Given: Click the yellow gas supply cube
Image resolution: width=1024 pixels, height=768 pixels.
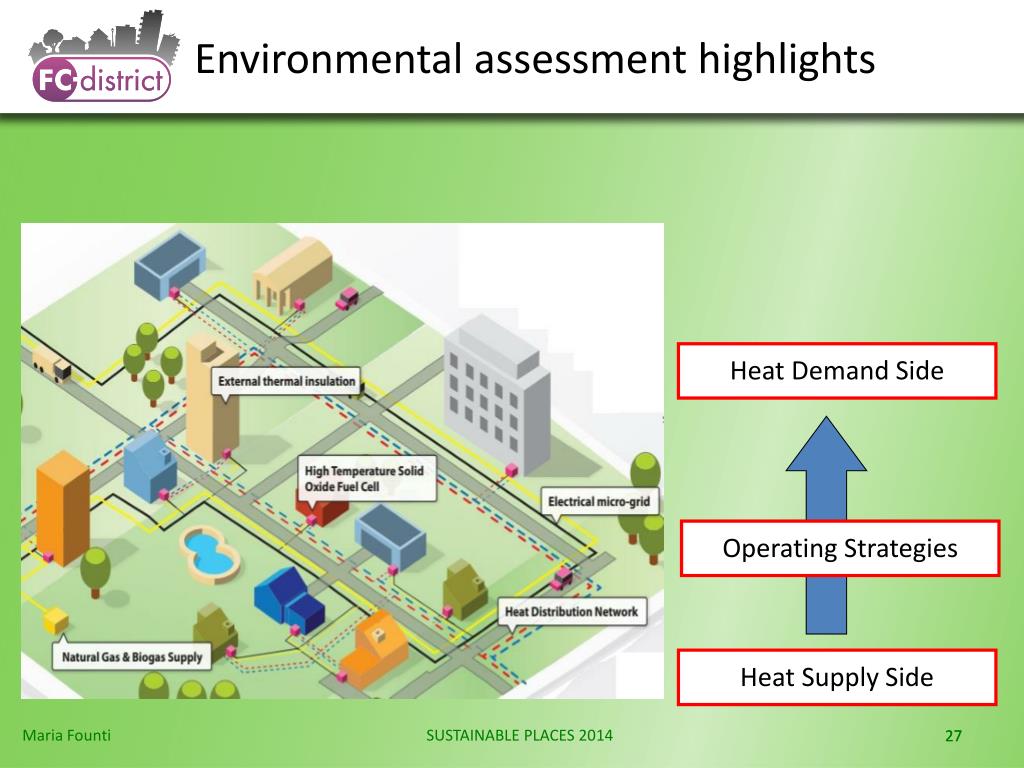Looking at the screenshot, I should pos(56,620).
